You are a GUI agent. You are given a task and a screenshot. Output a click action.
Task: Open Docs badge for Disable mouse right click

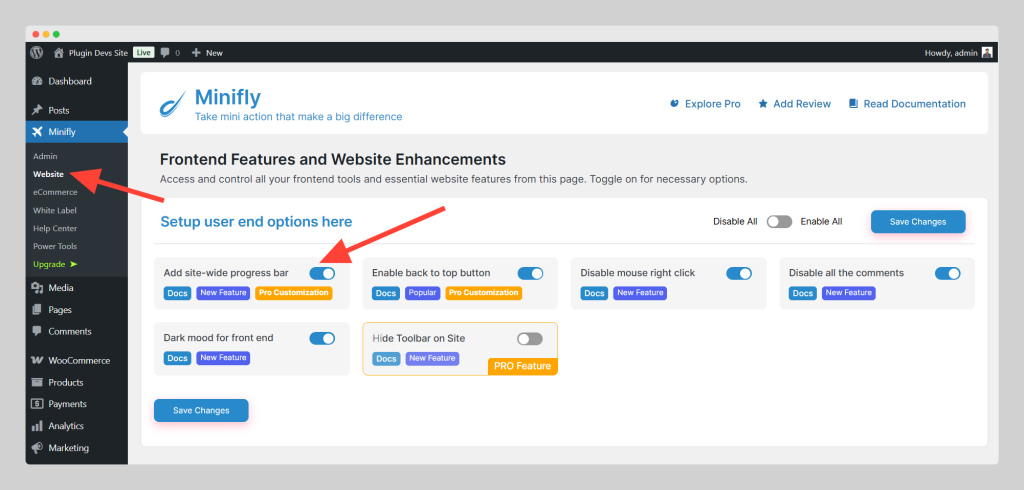594,293
